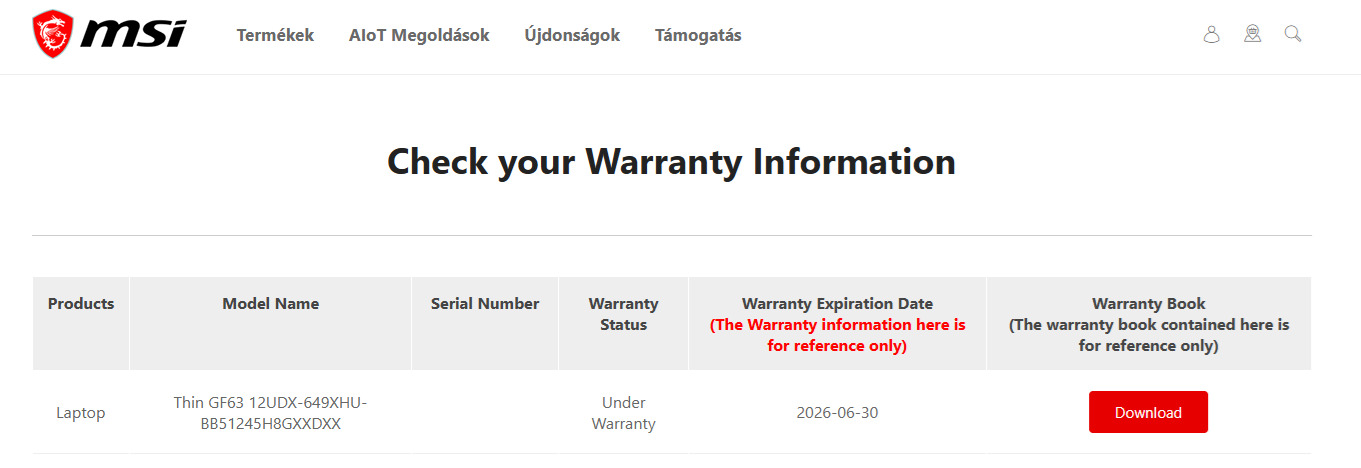Click the Warranty Expiration Date header
This screenshot has height=468, width=1361.
(x=837, y=304)
